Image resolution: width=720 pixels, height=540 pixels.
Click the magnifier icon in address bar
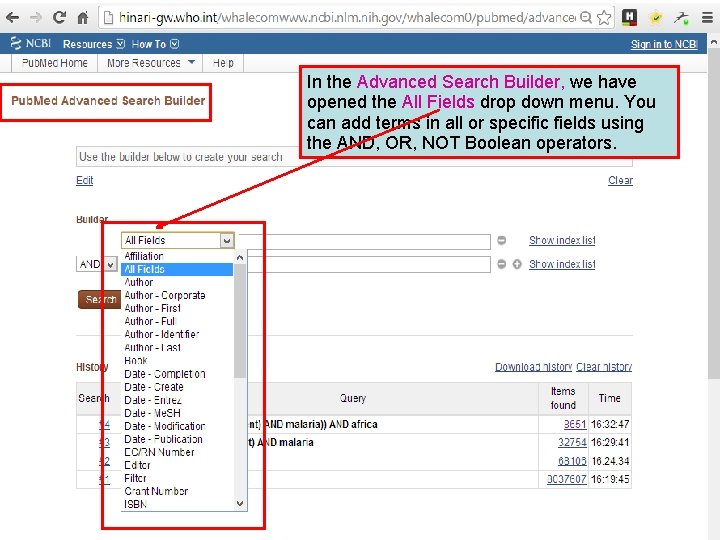tap(585, 18)
